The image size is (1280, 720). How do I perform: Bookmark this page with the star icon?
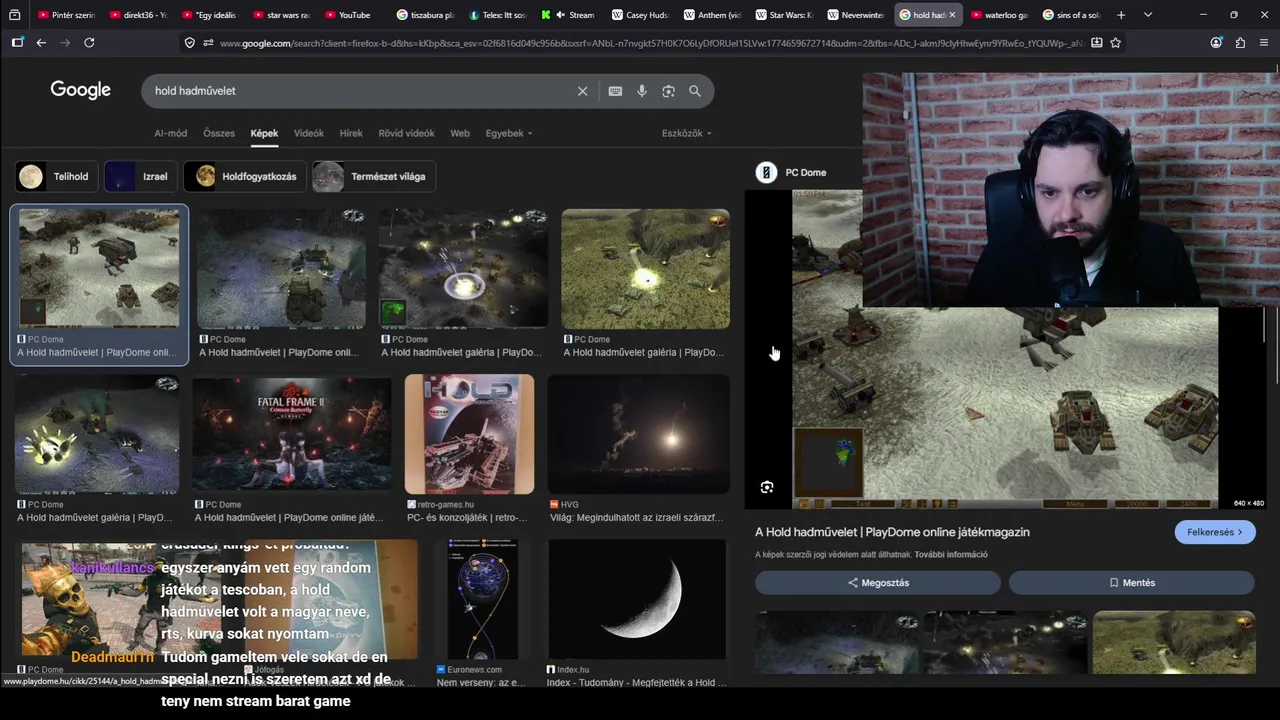pyautogui.click(x=1116, y=43)
